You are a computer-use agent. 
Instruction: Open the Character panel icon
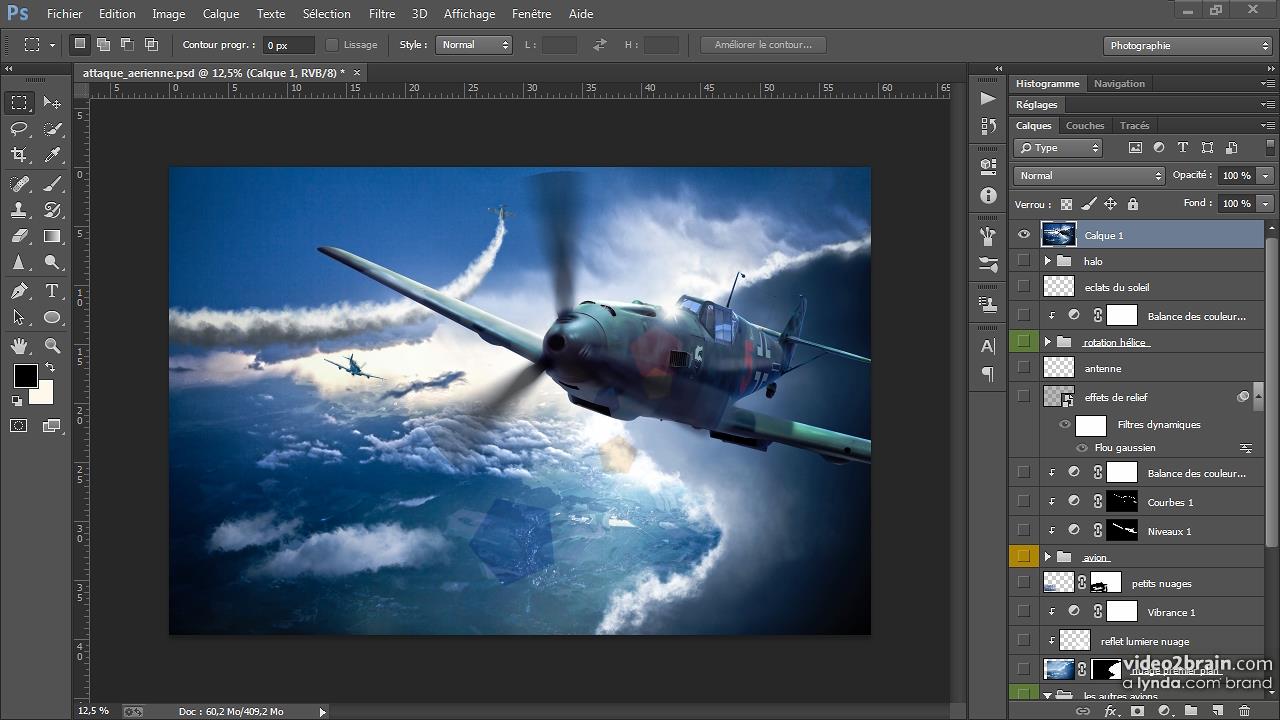(x=988, y=346)
